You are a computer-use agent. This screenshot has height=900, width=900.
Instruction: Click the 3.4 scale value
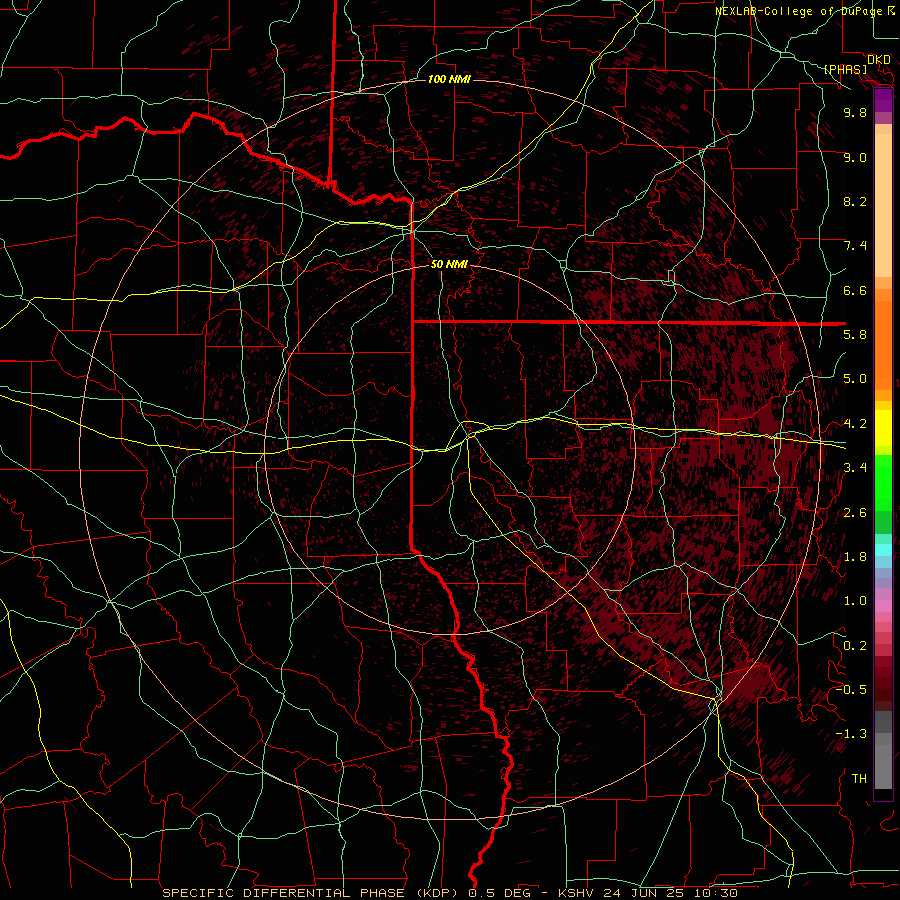click(855, 468)
